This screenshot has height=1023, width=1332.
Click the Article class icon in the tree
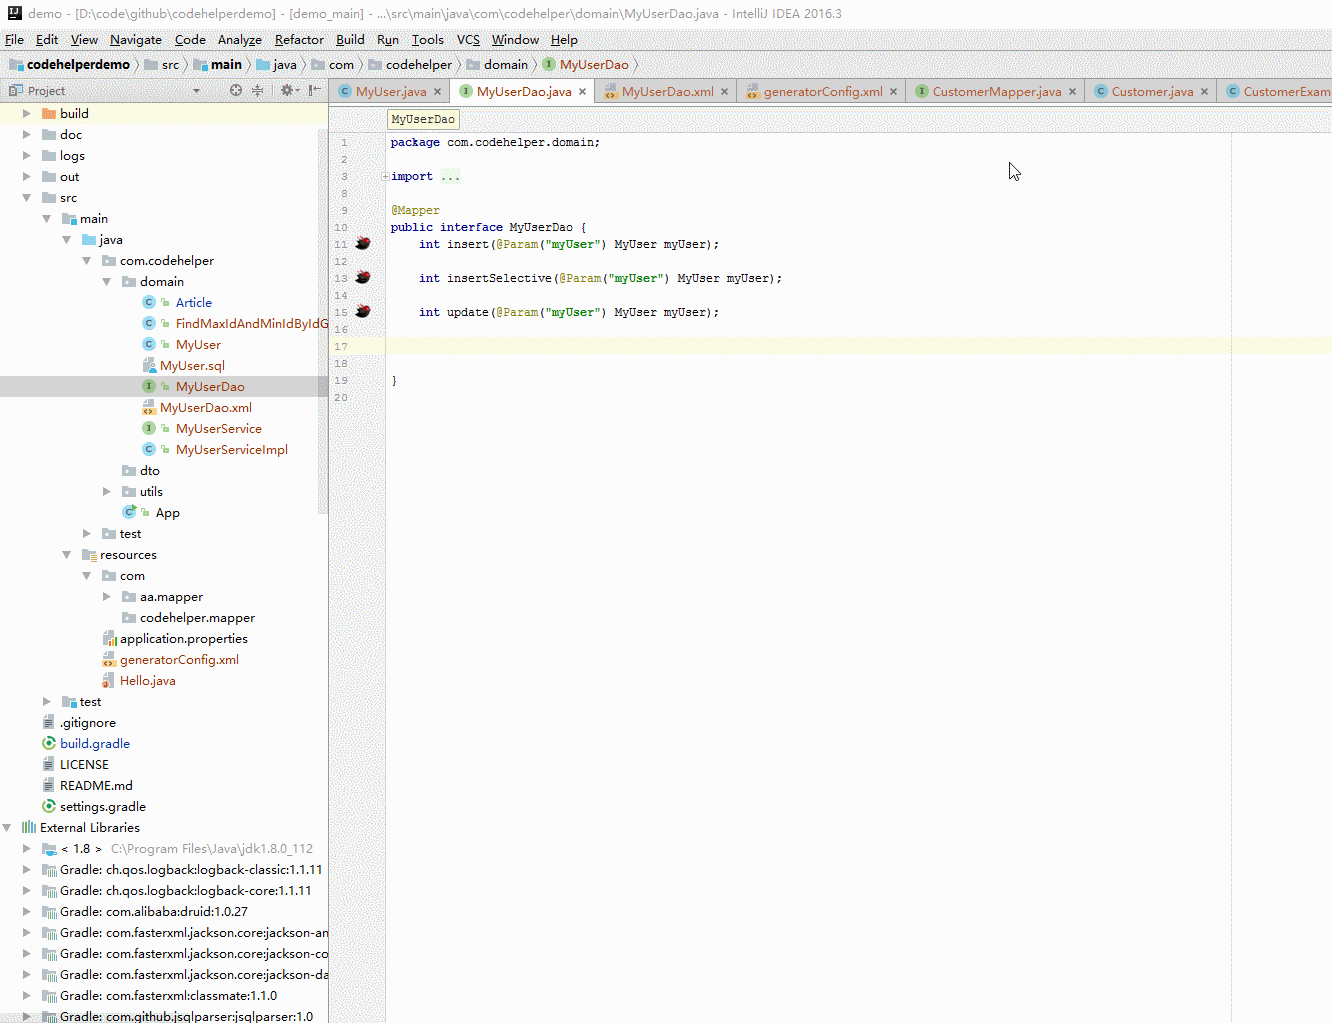click(149, 302)
